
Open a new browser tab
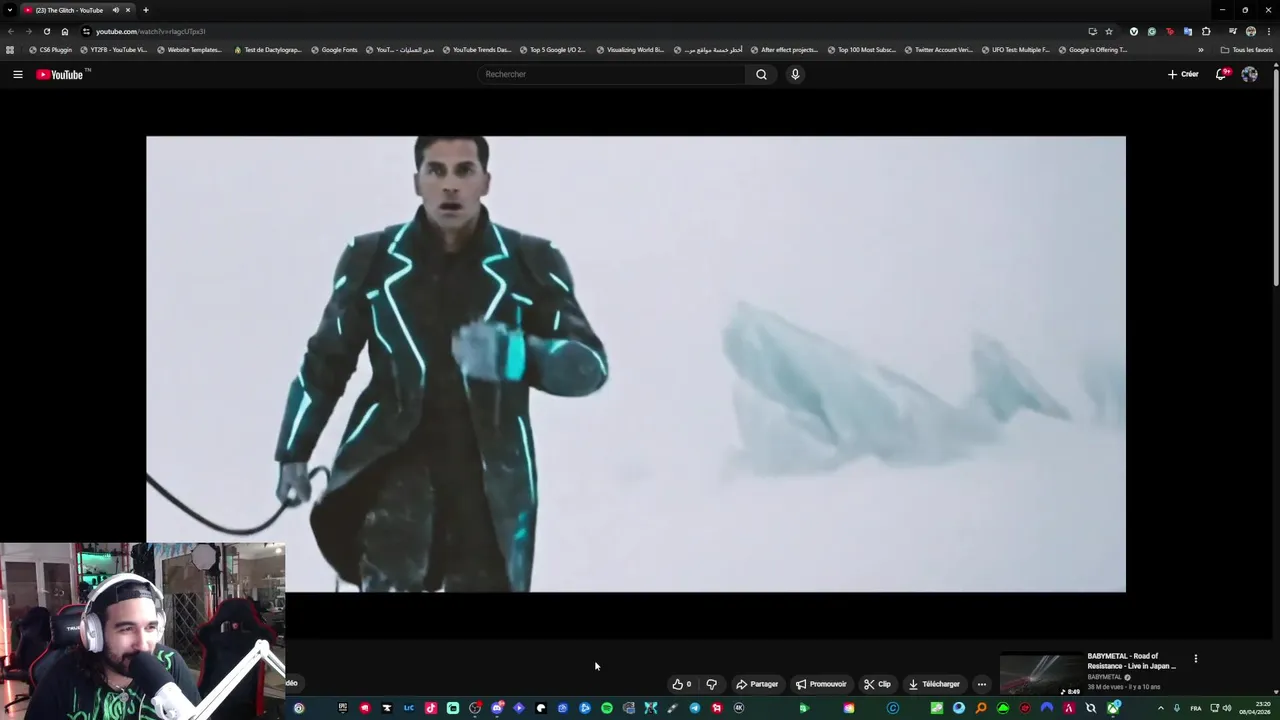tap(145, 10)
